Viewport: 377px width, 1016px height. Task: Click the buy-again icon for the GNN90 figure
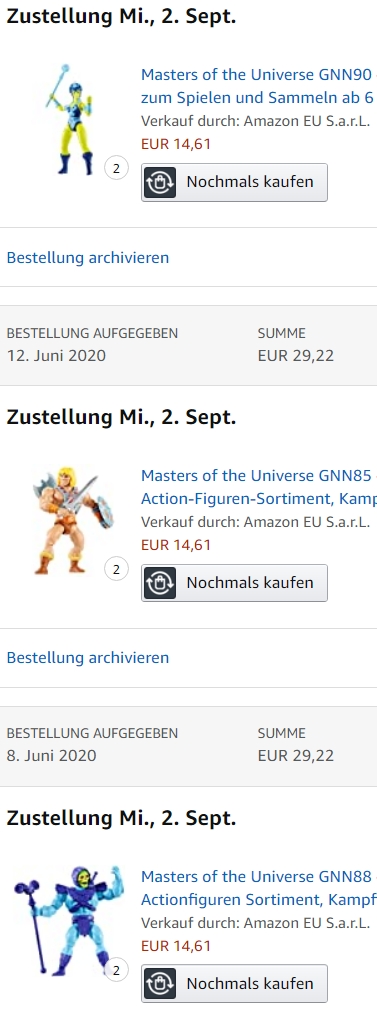[159, 182]
